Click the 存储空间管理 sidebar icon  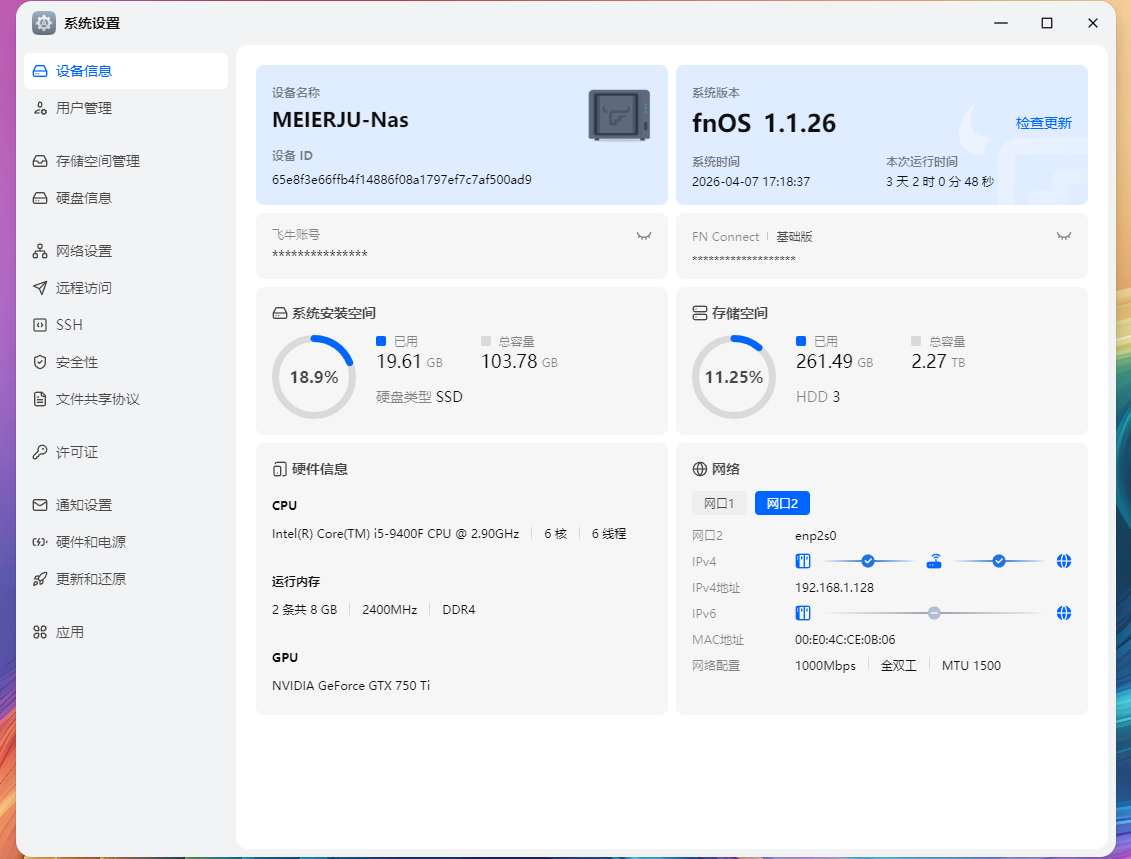tap(40, 161)
